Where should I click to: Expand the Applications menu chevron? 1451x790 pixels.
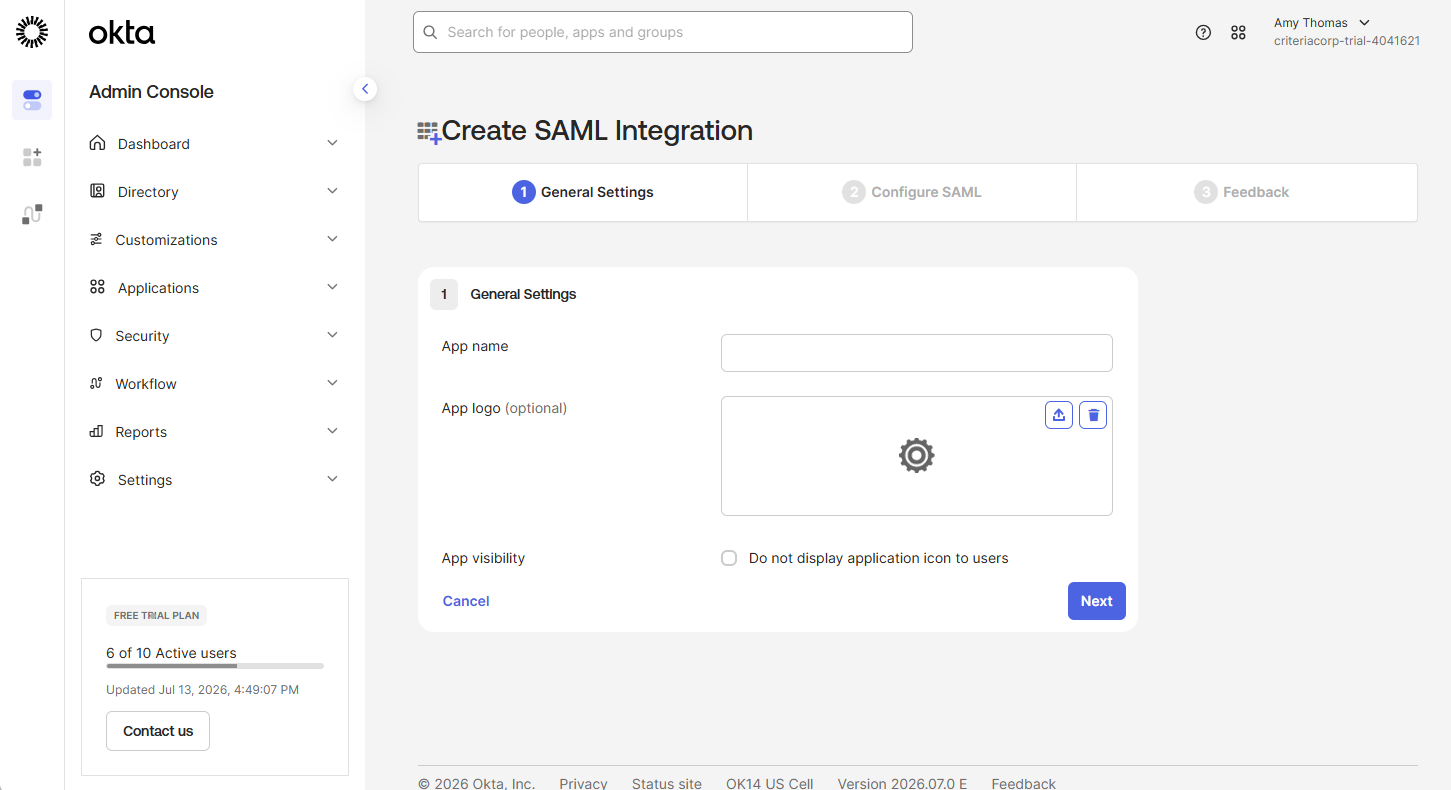(332, 287)
